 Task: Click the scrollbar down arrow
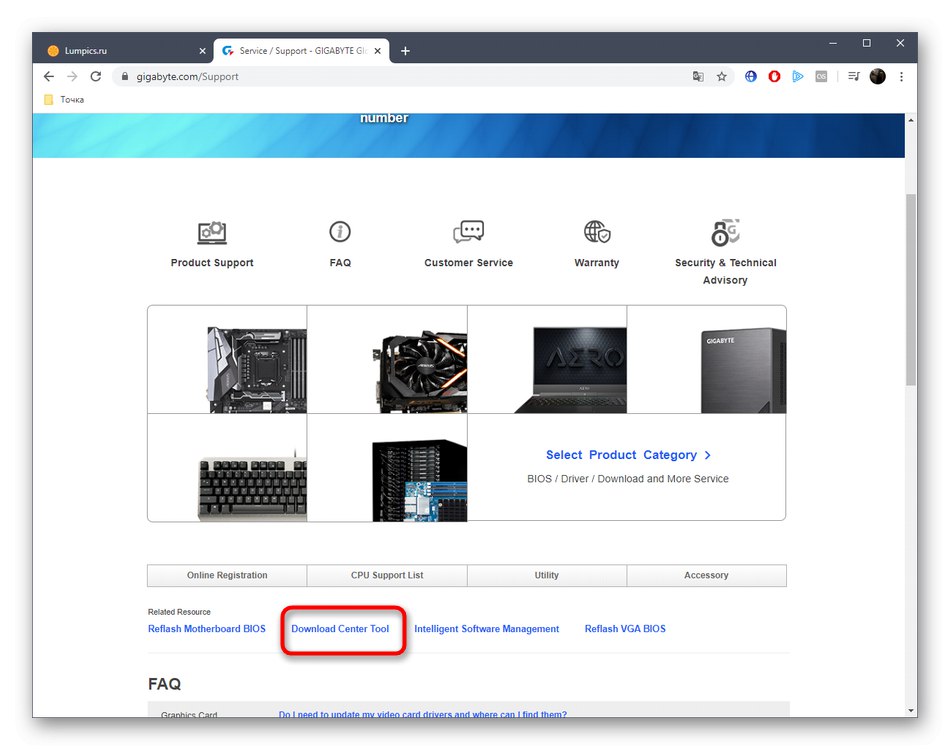(x=911, y=711)
